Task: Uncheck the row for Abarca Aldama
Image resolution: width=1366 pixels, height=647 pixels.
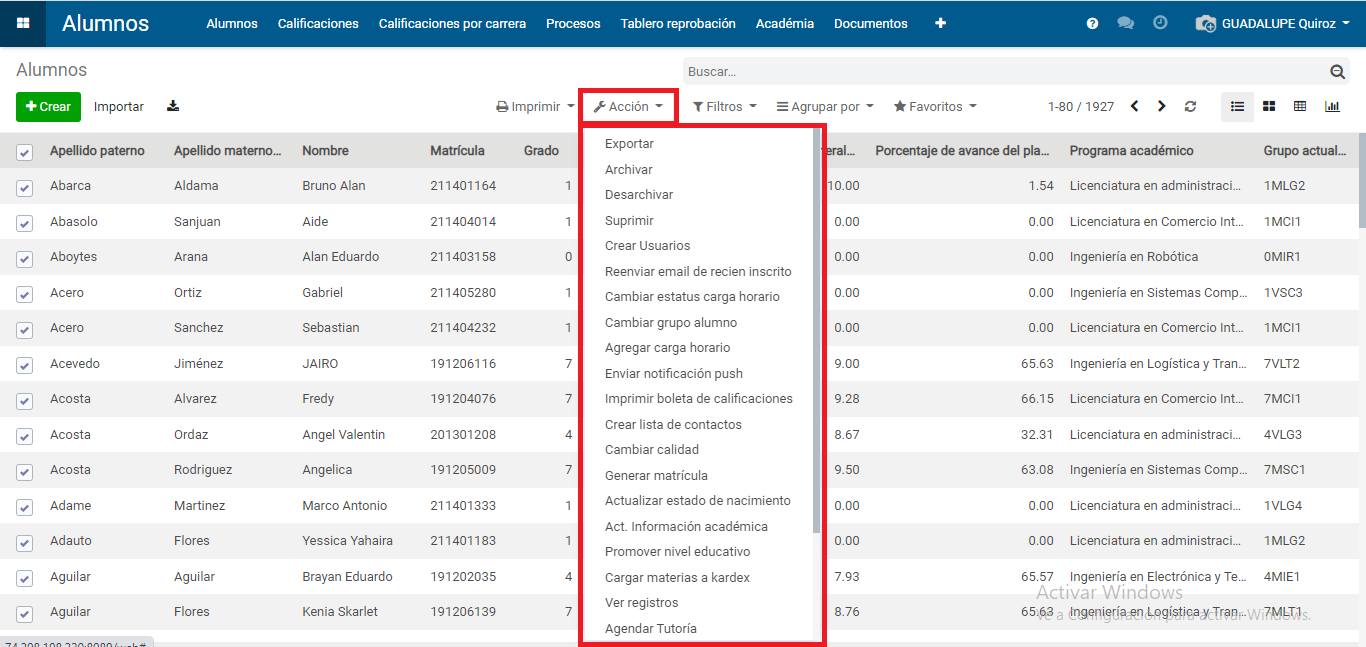Action: [25, 187]
